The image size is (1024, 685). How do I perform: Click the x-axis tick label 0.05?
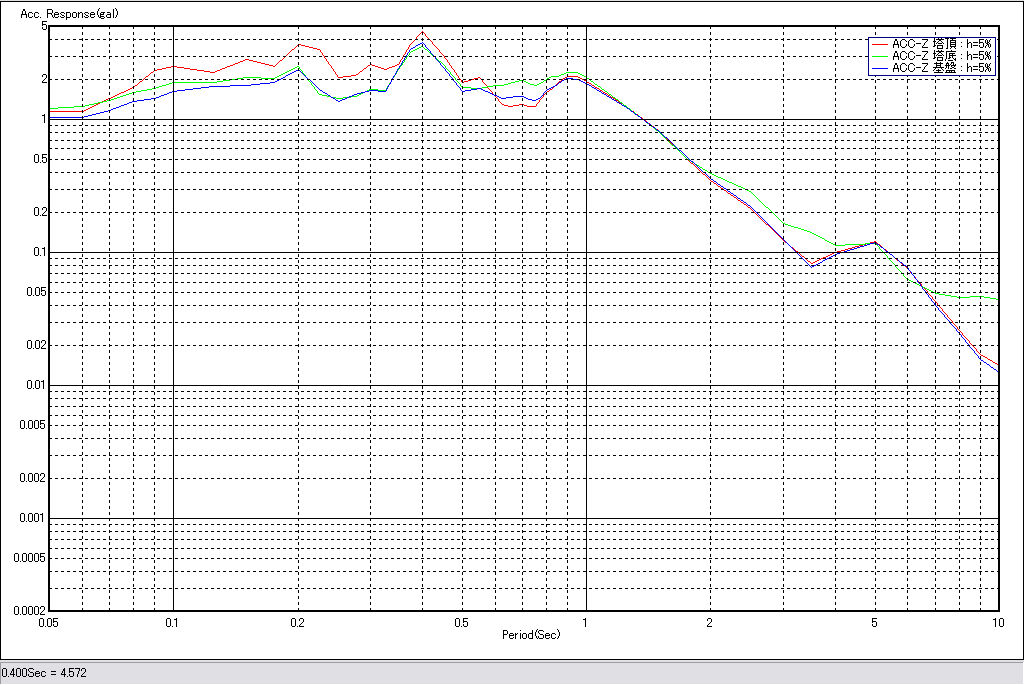coord(47,622)
